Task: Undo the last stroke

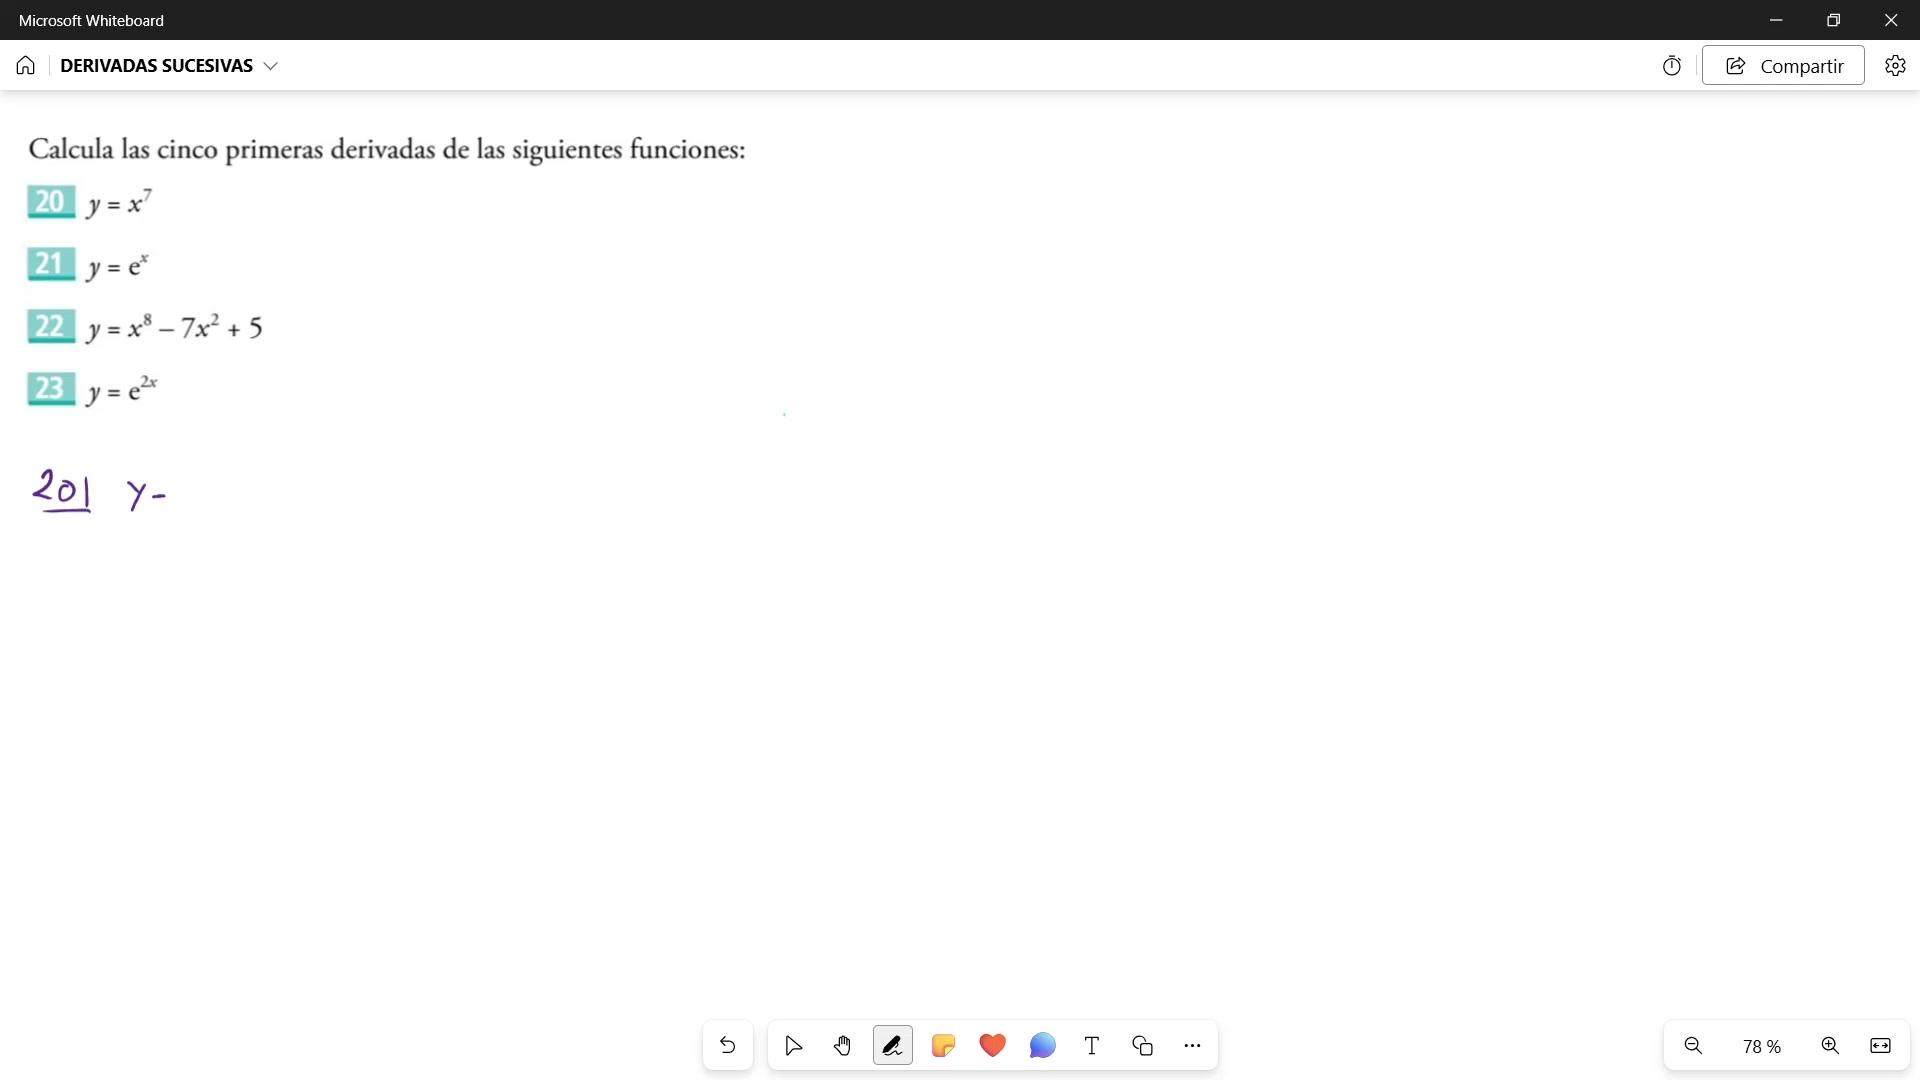Action: (727, 1046)
